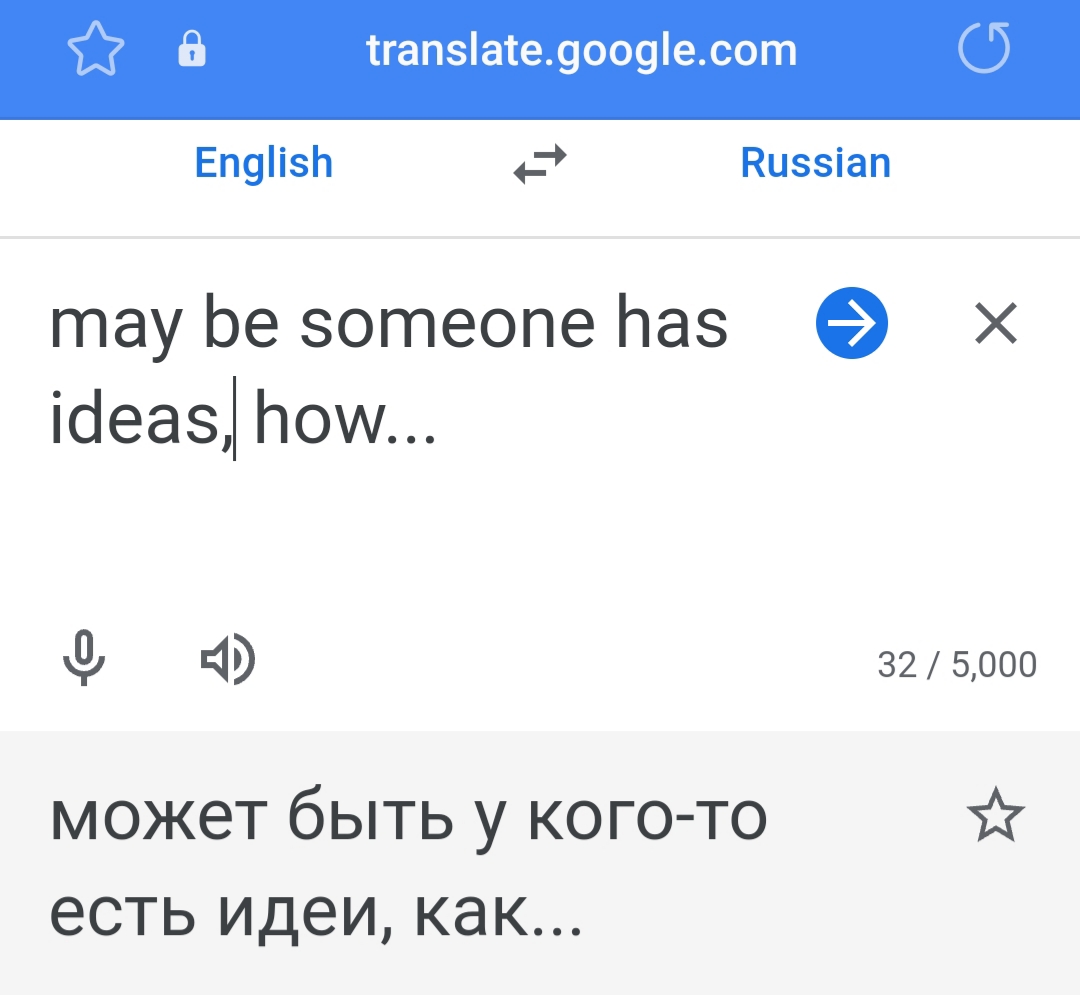
Task: Place the cursor on "how..." in the source text
Action: [346, 419]
